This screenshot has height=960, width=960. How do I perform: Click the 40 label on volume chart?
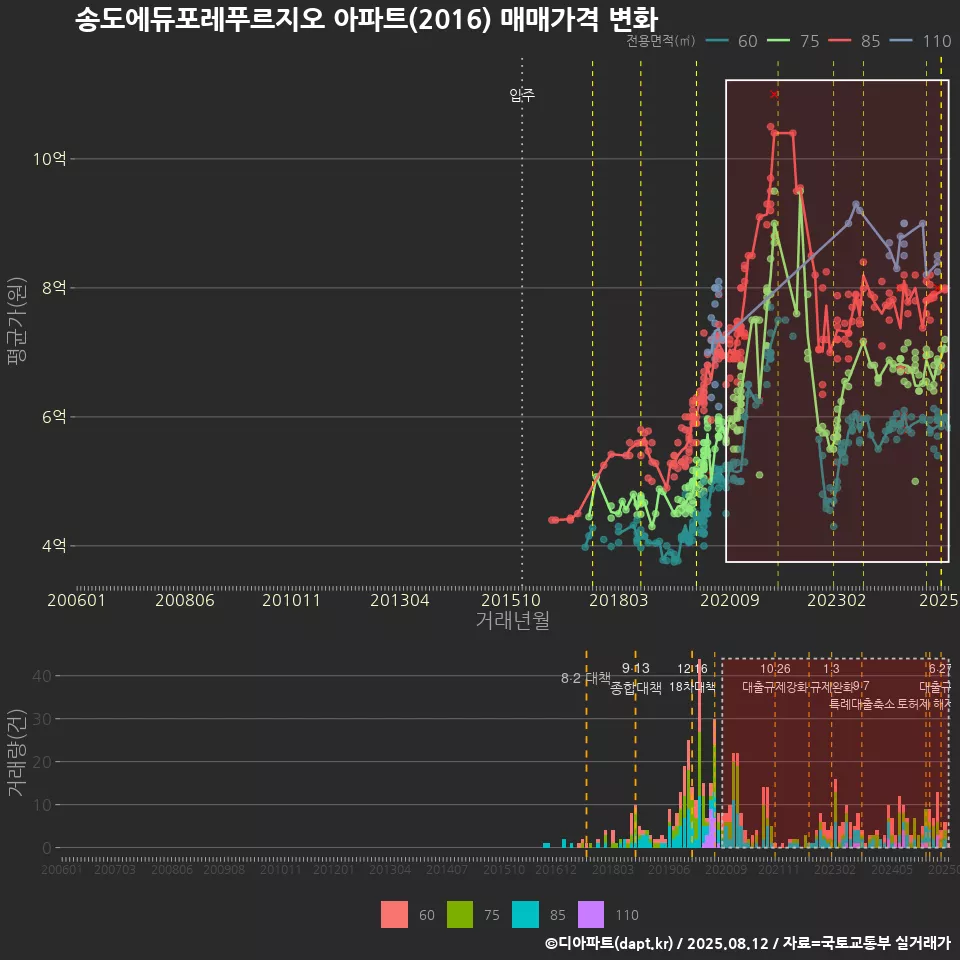click(x=42, y=676)
